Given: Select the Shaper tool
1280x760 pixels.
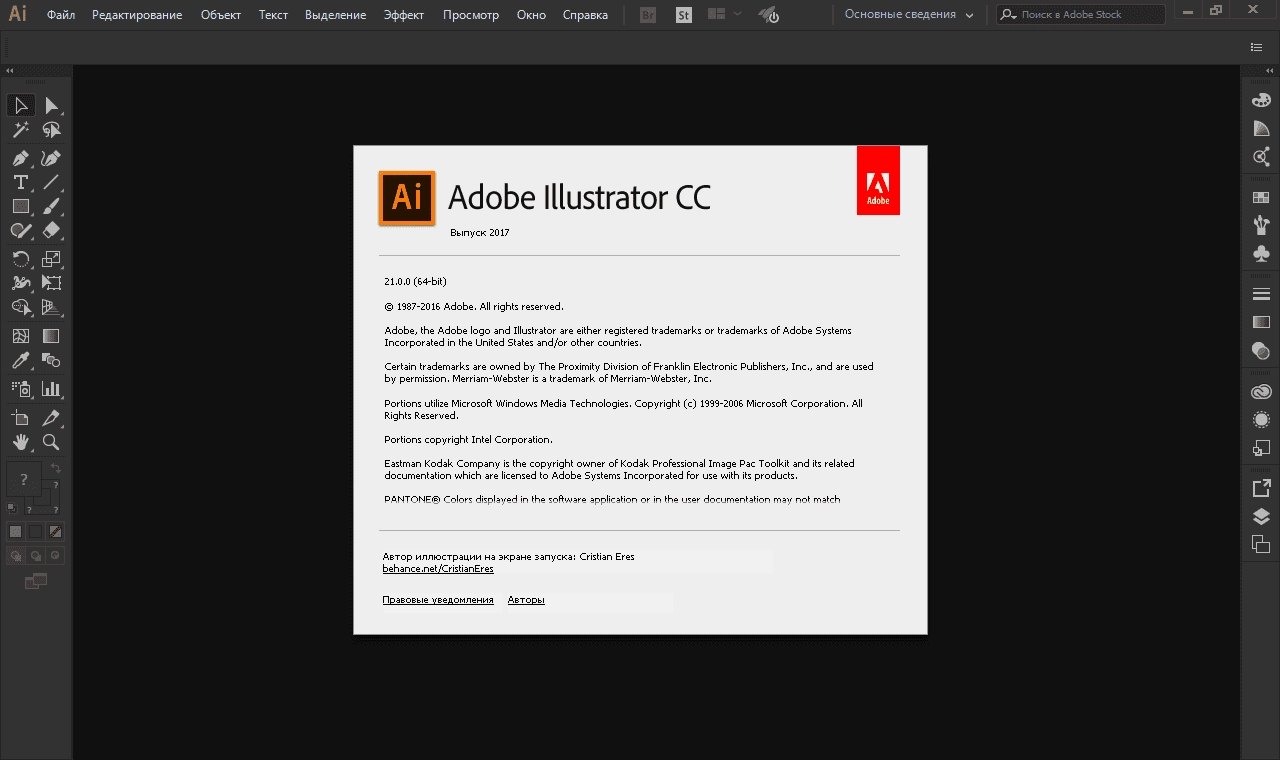Looking at the screenshot, I should [x=20, y=230].
